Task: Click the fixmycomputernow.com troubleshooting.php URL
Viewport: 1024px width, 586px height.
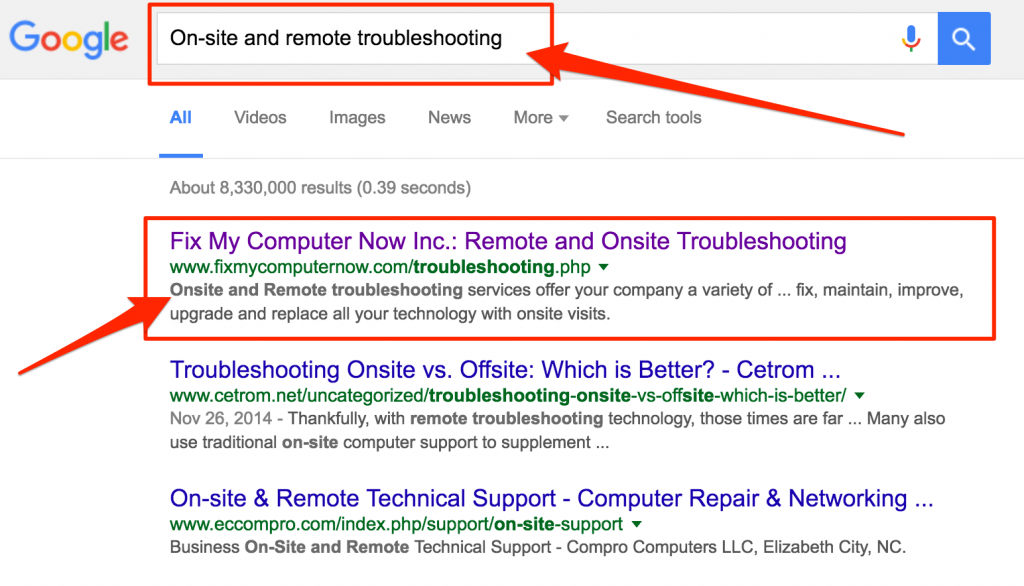Action: click(380, 267)
